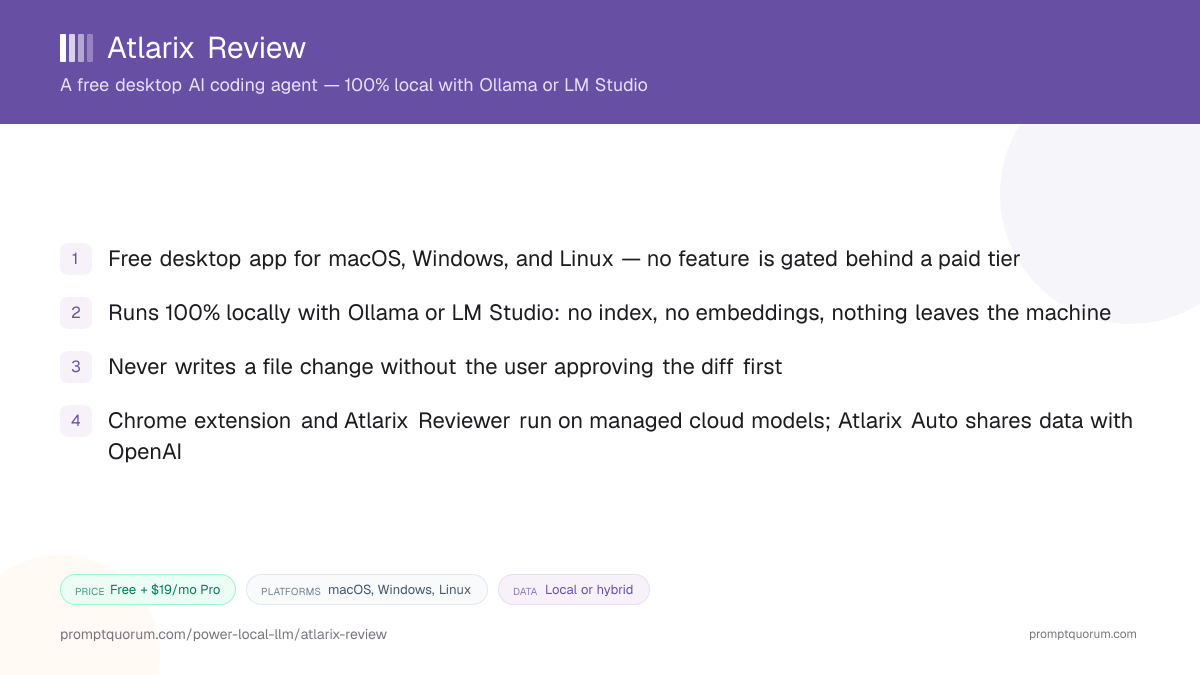This screenshot has height=675, width=1200.
Task: Select the number 2 list badge
Action: click(76, 313)
